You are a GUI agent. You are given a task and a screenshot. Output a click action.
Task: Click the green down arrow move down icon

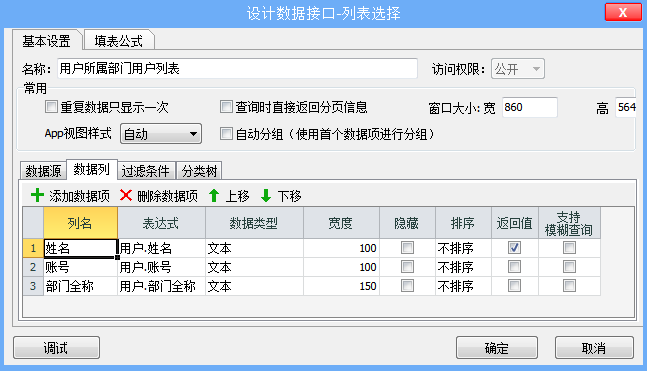266,196
